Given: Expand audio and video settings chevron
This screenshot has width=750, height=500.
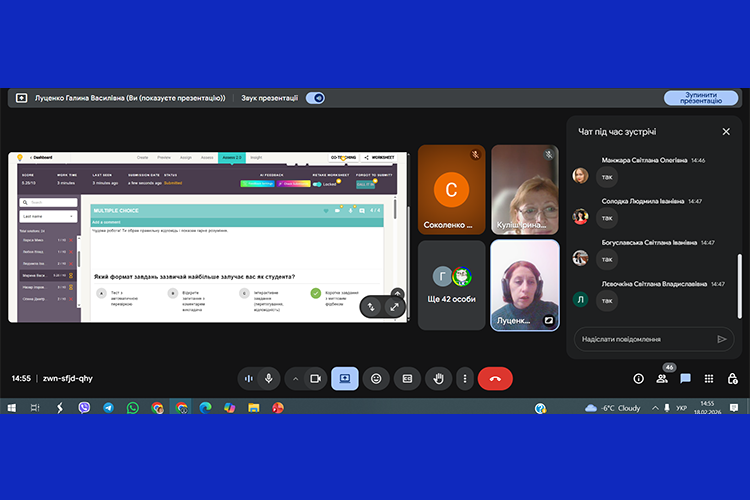Looking at the screenshot, I should [295, 379].
